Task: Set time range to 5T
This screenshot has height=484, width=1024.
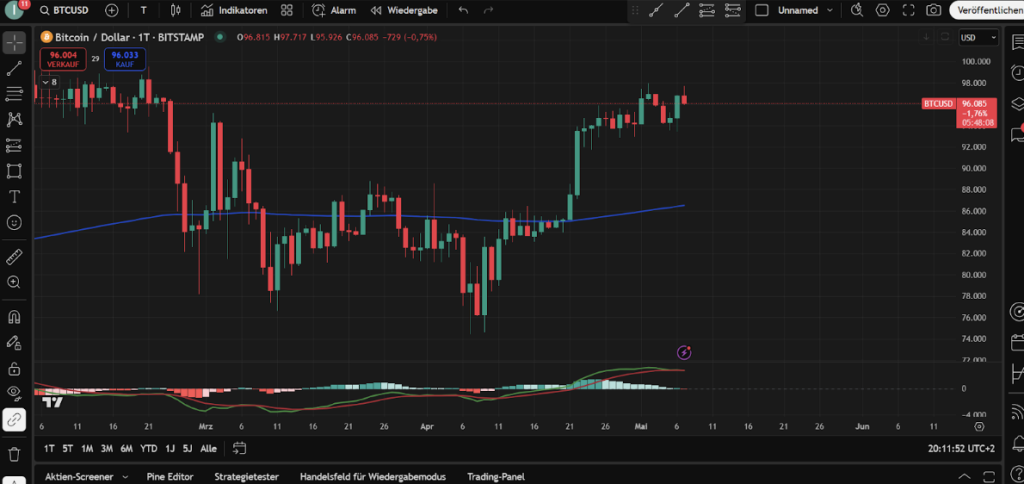Action: point(68,449)
